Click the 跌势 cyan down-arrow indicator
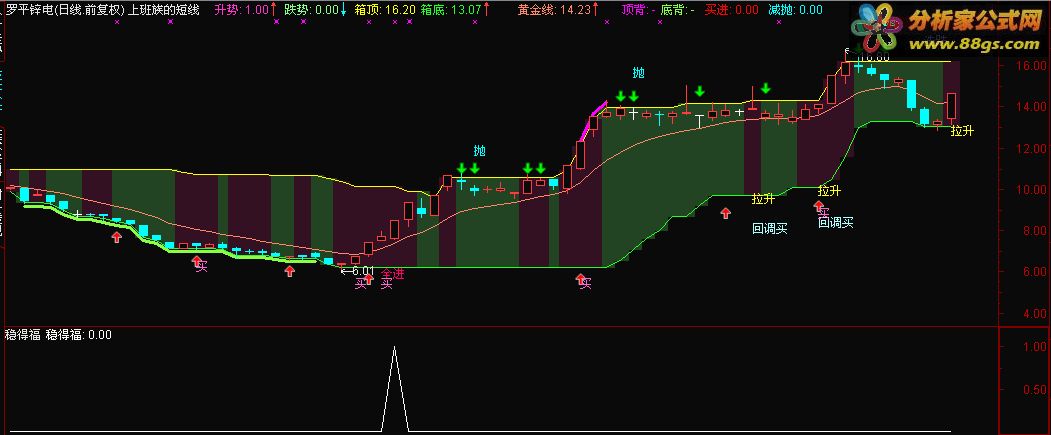The width and height of the screenshot is (1051, 435). (344, 9)
